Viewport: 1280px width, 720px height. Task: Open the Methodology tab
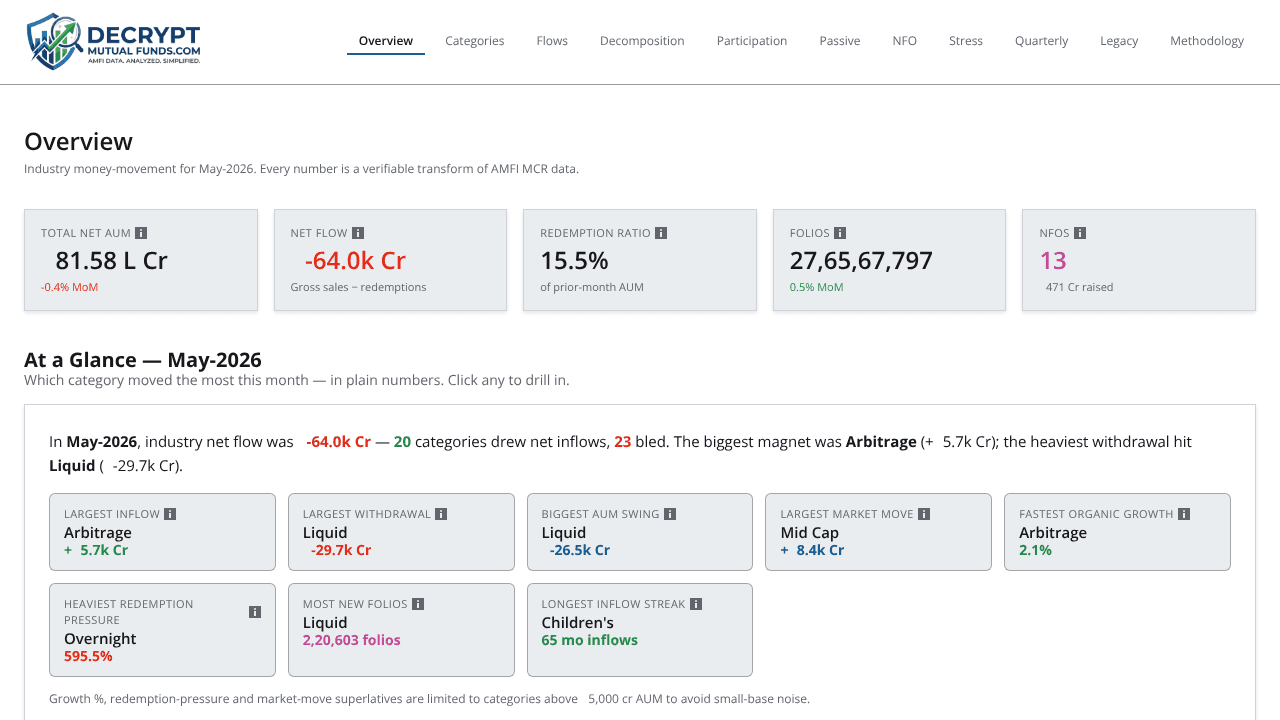point(1207,41)
